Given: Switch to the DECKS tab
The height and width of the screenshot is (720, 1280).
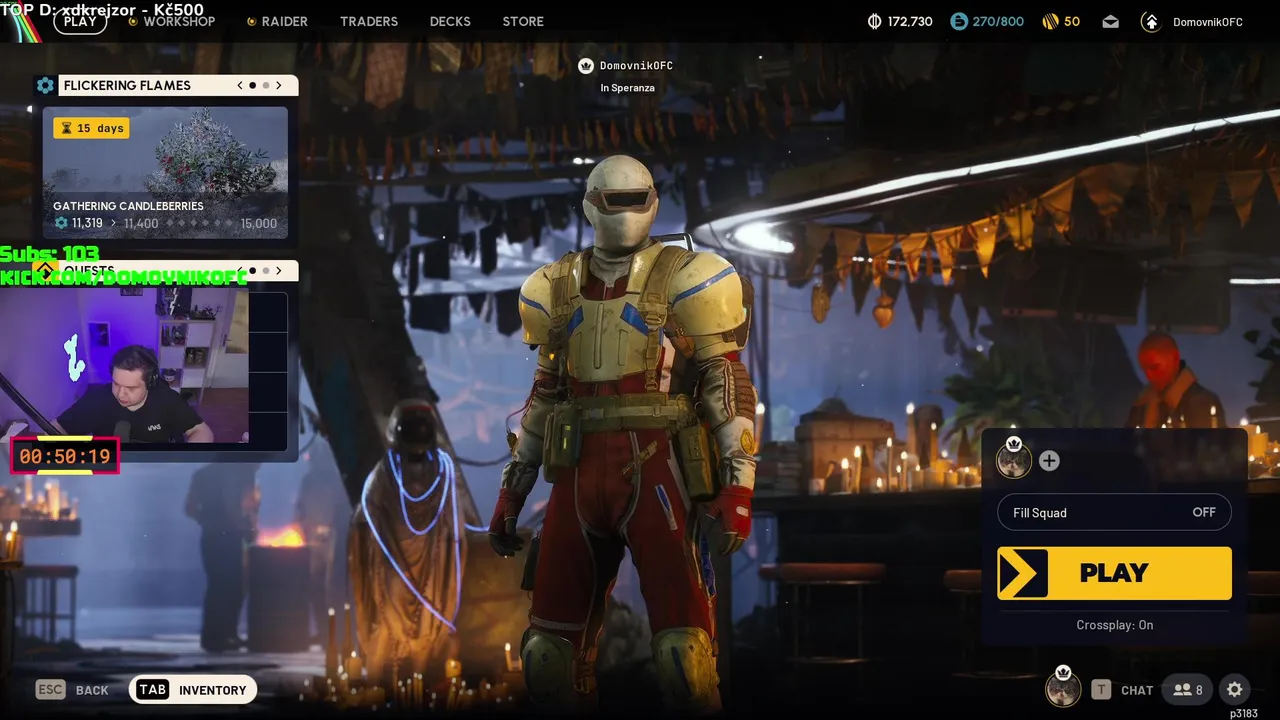Looking at the screenshot, I should pos(450,21).
